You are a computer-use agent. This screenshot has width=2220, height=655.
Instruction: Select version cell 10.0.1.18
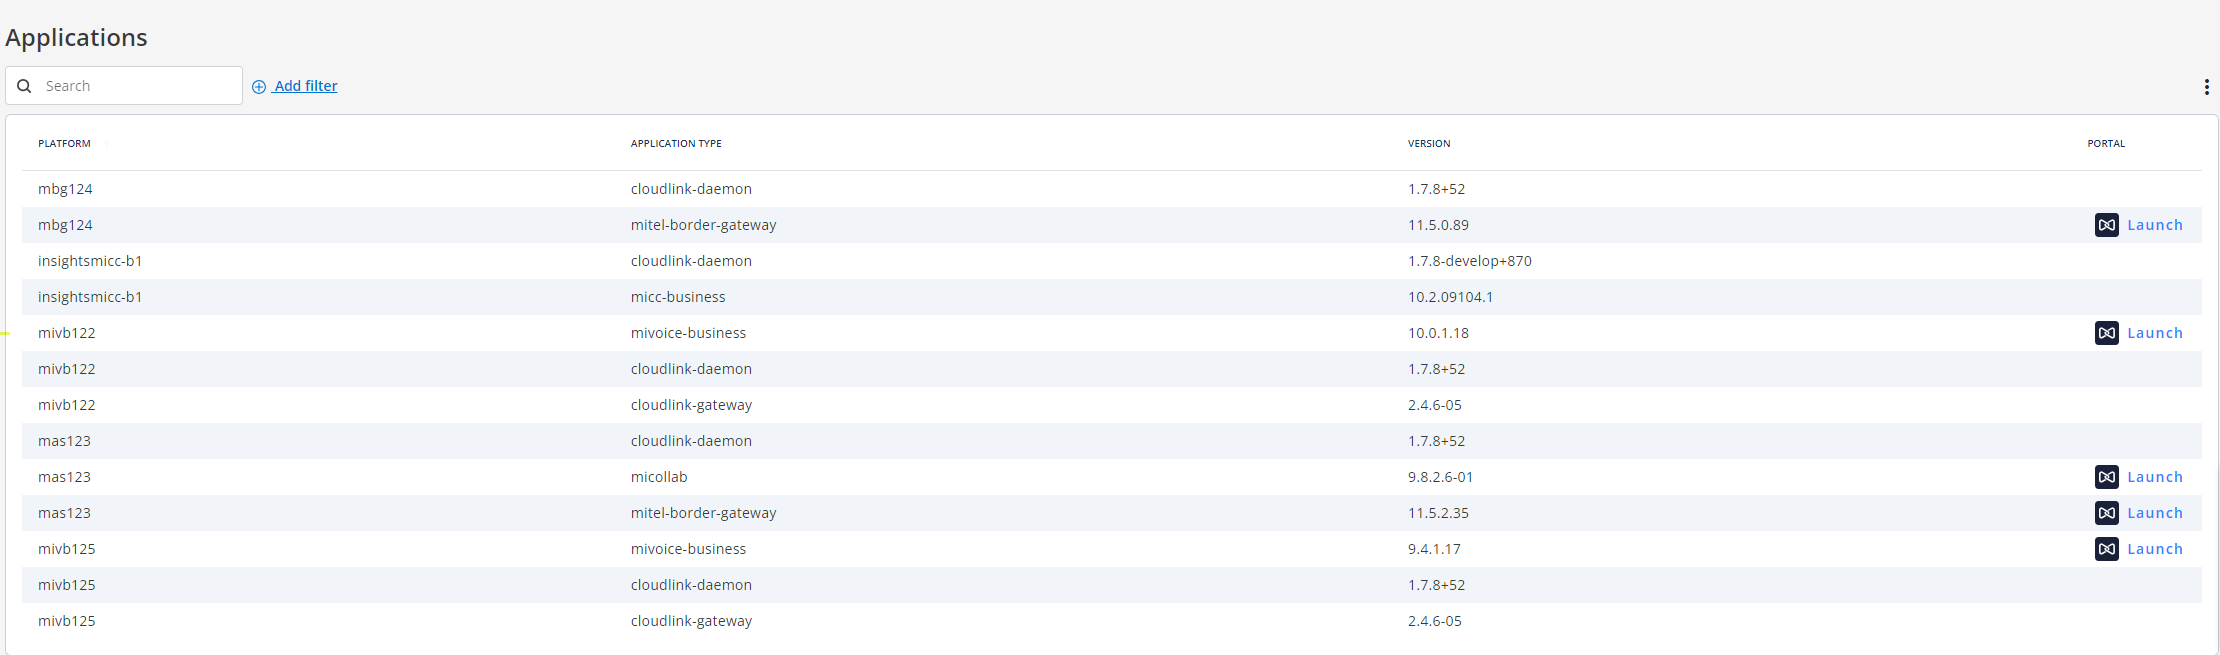(1438, 333)
